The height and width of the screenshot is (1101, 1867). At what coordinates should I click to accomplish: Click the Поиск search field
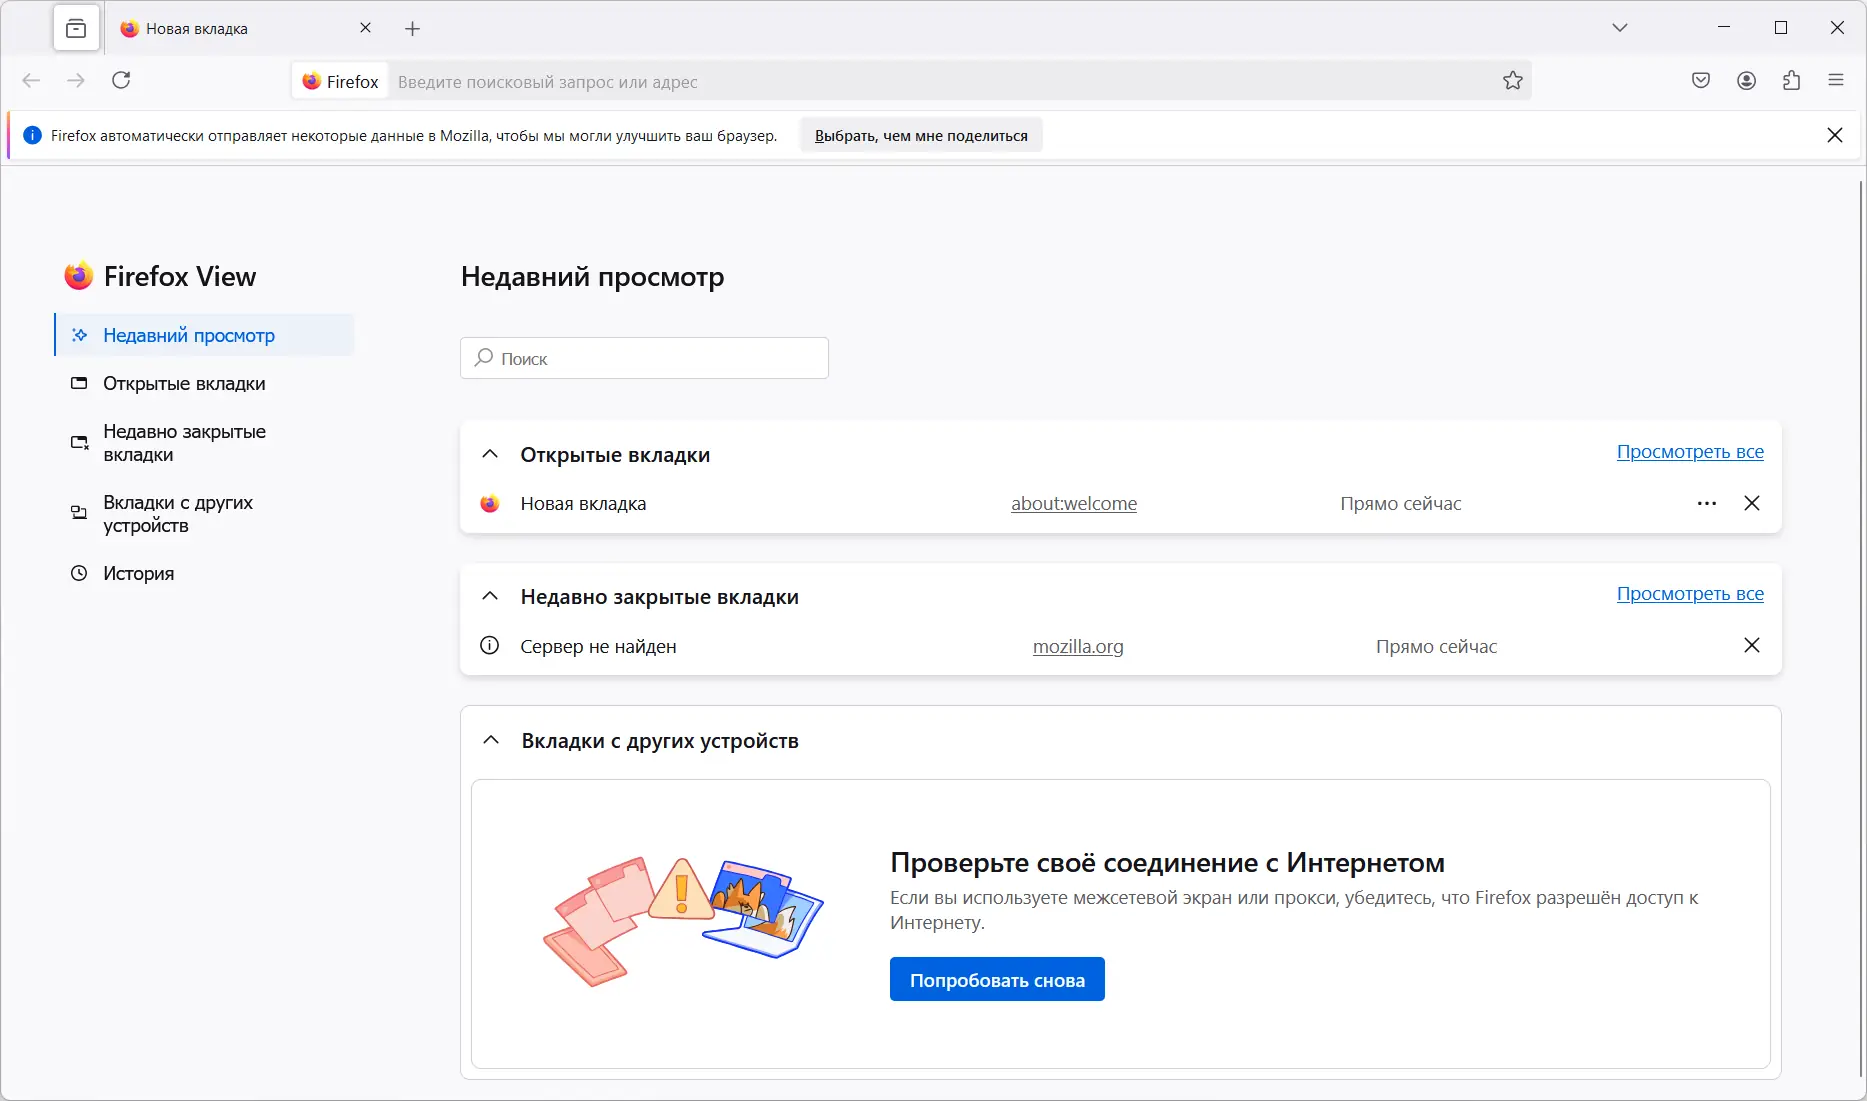(643, 358)
